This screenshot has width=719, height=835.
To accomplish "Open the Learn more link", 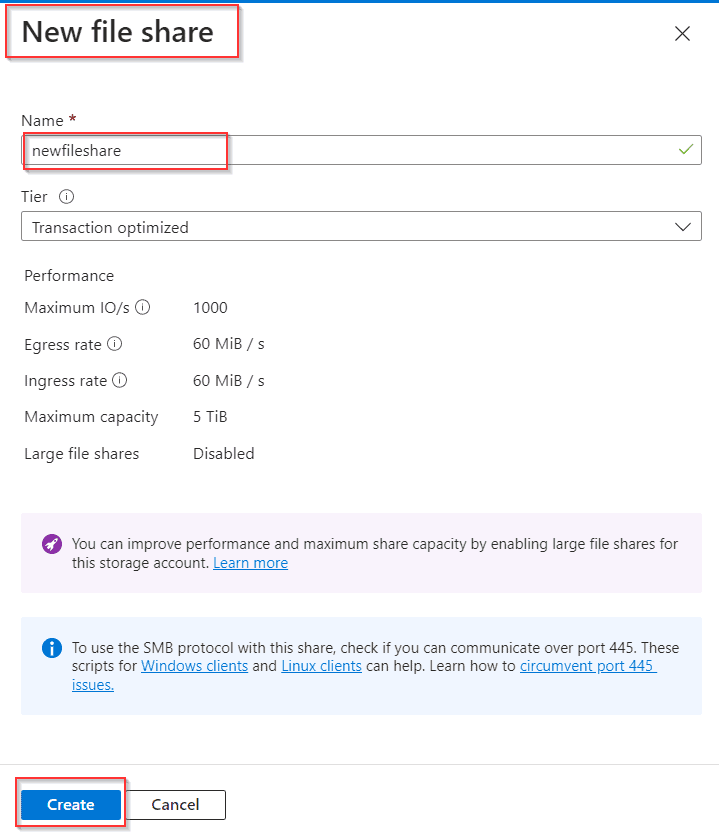I will (250, 563).
